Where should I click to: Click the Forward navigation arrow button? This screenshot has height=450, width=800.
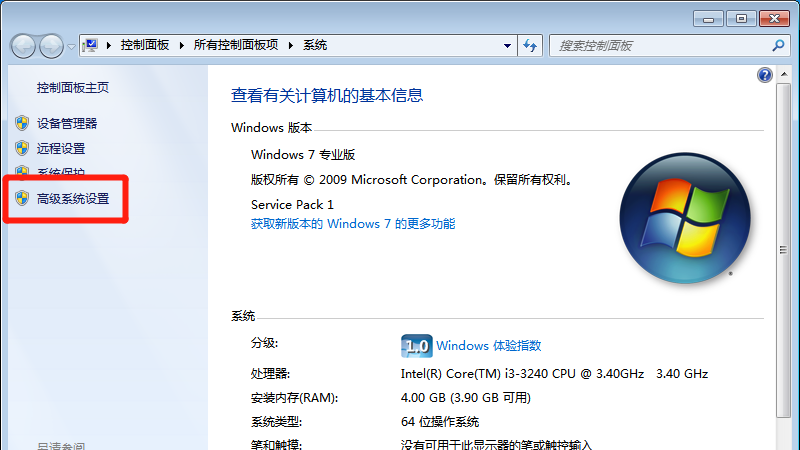pyautogui.click(x=51, y=46)
